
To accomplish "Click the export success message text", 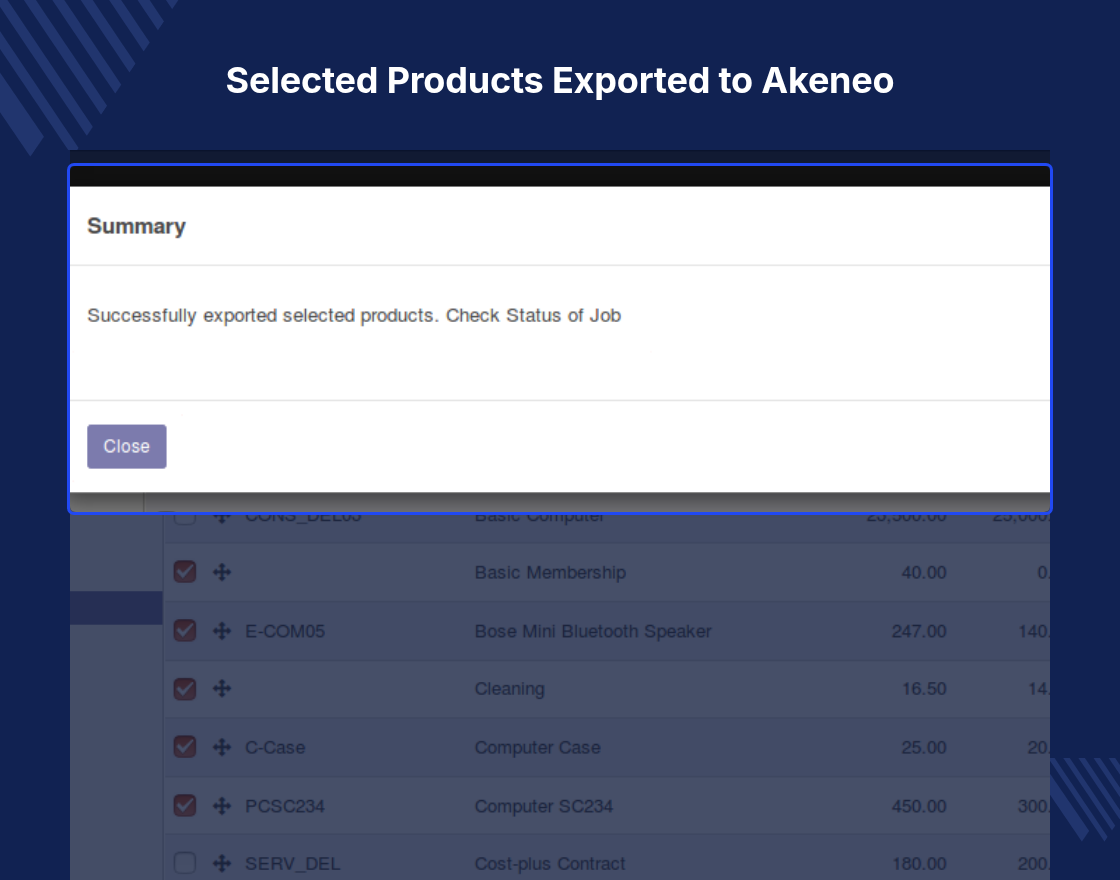I will click(354, 316).
